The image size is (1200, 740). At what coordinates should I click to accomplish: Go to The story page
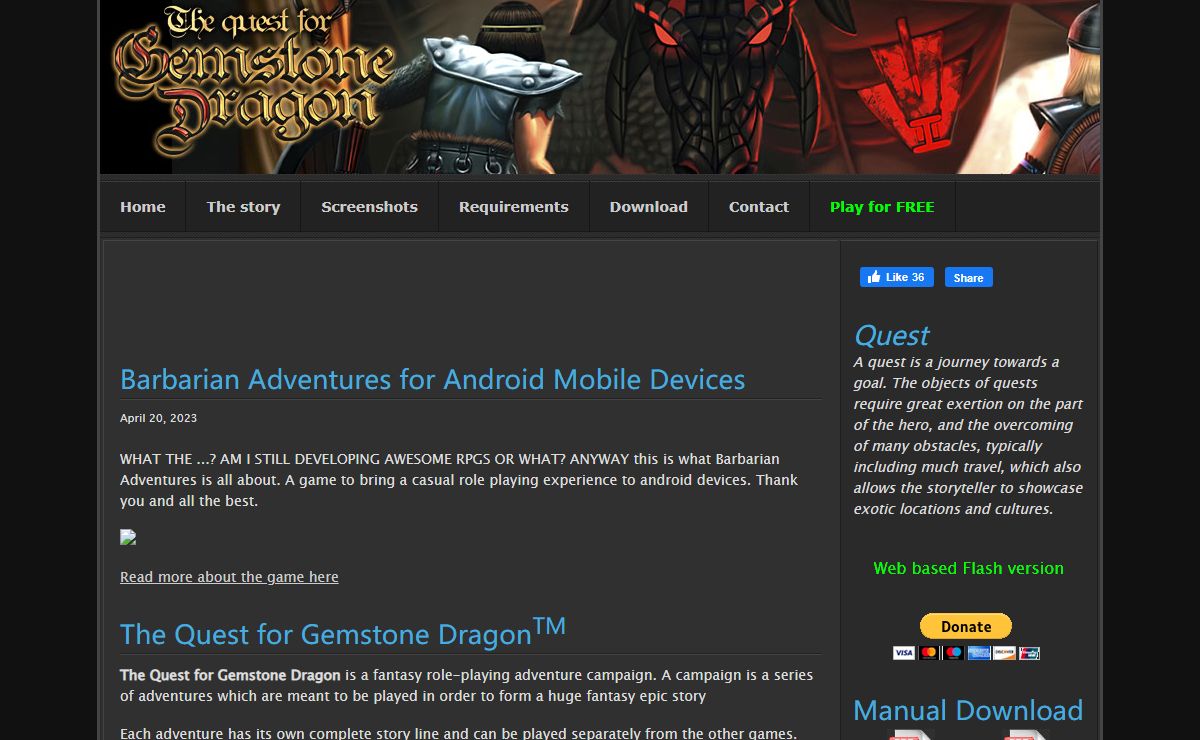243,207
